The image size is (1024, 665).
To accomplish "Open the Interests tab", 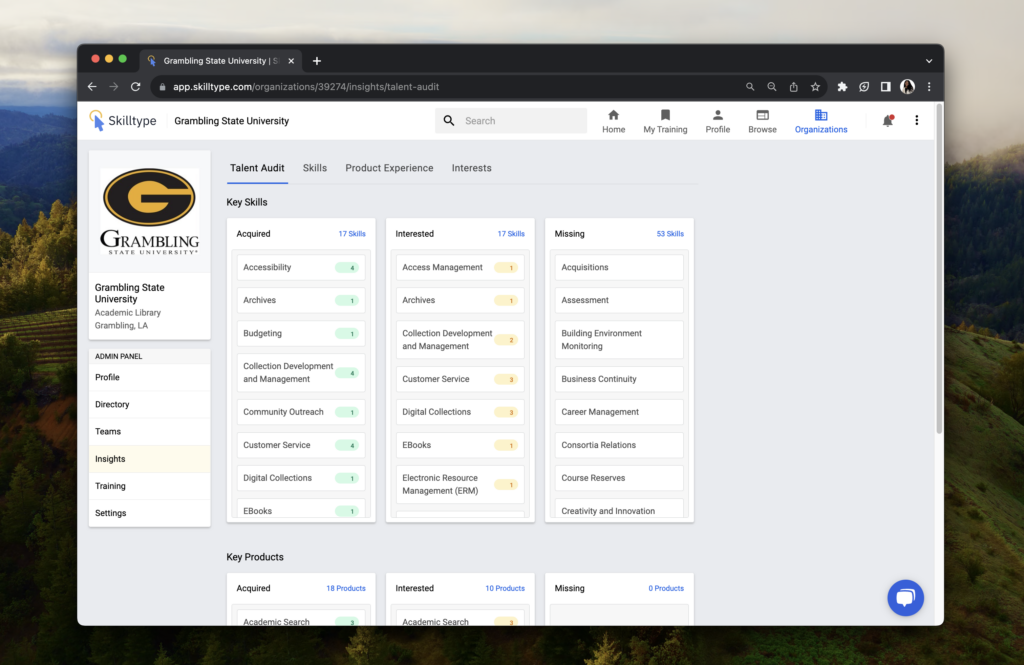I will click(471, 168).
